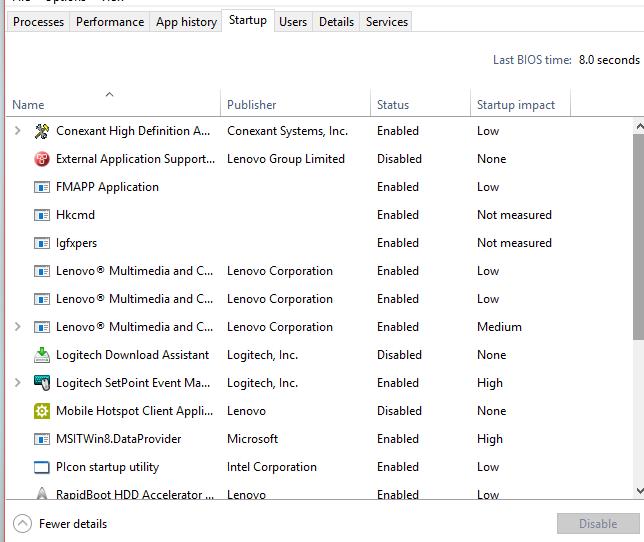
Task: Click the Conexant High Definition Audio icon
Action: point(42,131)
